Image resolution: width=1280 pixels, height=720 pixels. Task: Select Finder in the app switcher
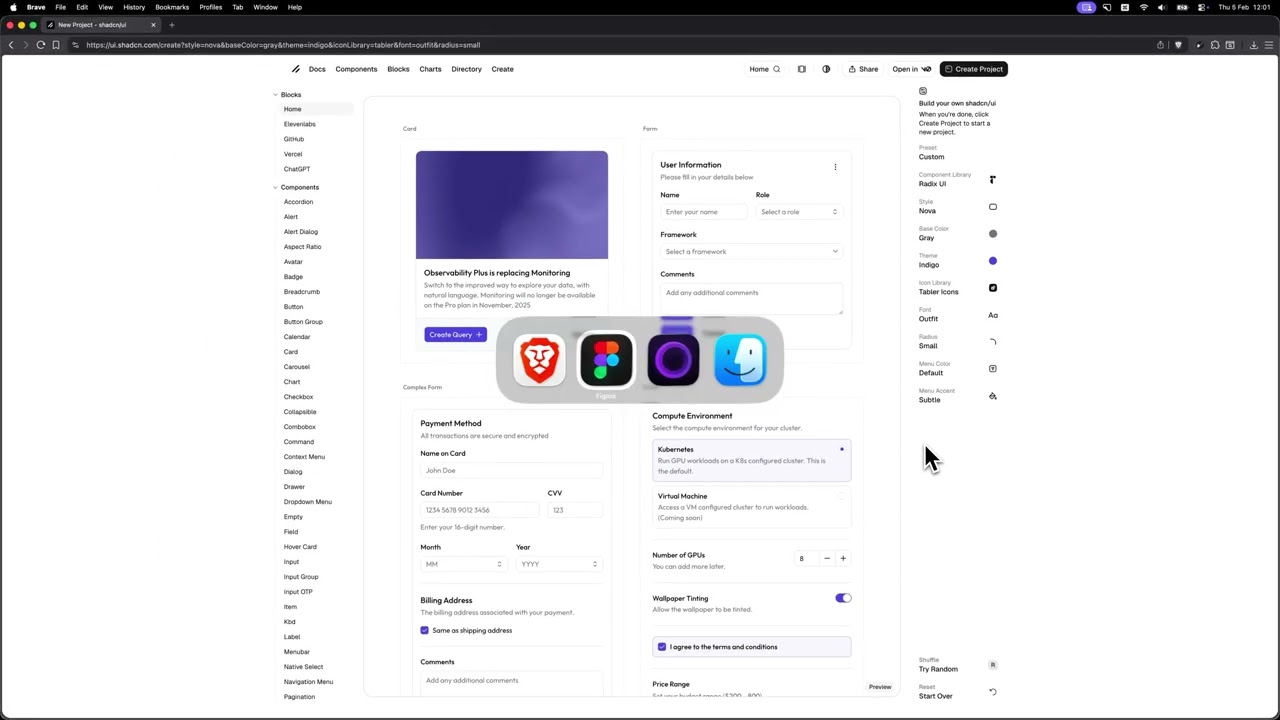[x=740, y=360]
